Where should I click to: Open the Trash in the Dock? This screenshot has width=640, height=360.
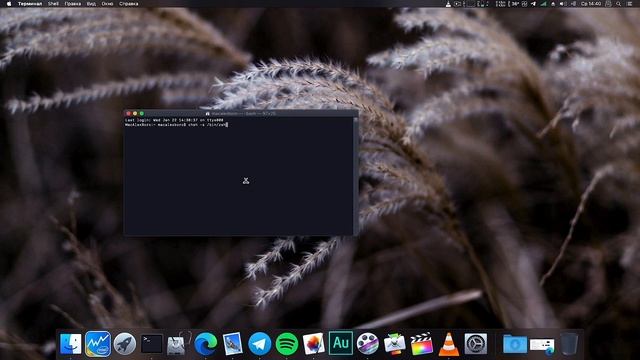(x=569, y=344)
